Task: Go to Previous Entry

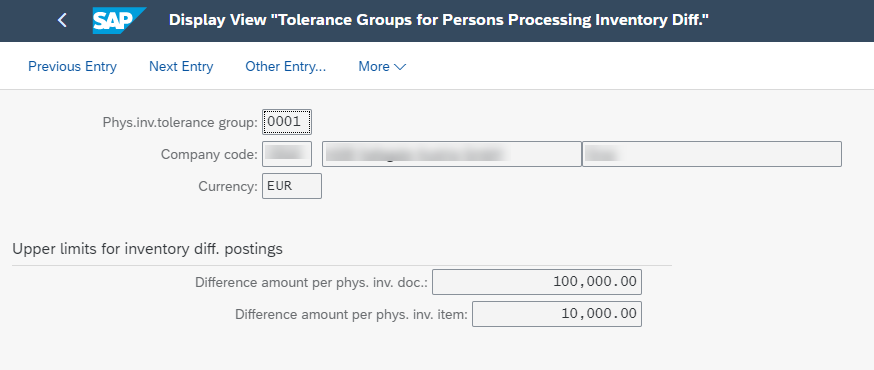Action: tap(72, 66)
